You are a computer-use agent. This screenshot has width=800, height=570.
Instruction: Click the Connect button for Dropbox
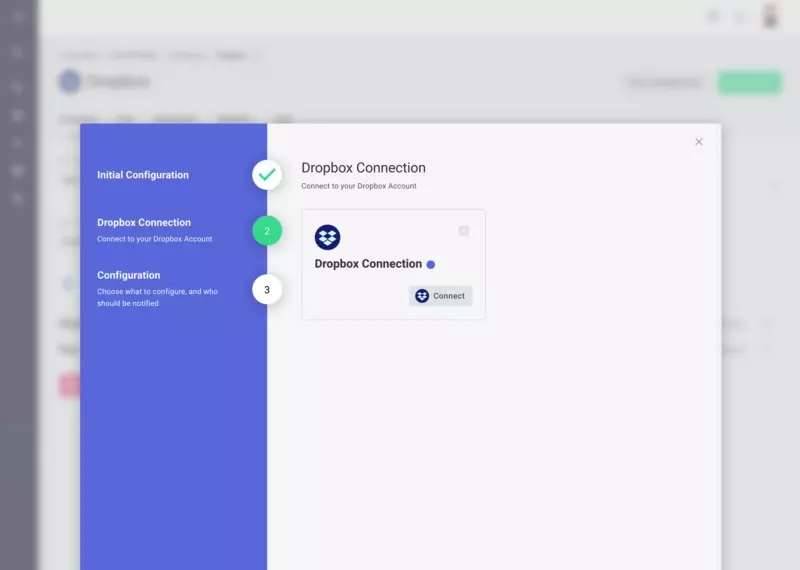click(440, 296)
